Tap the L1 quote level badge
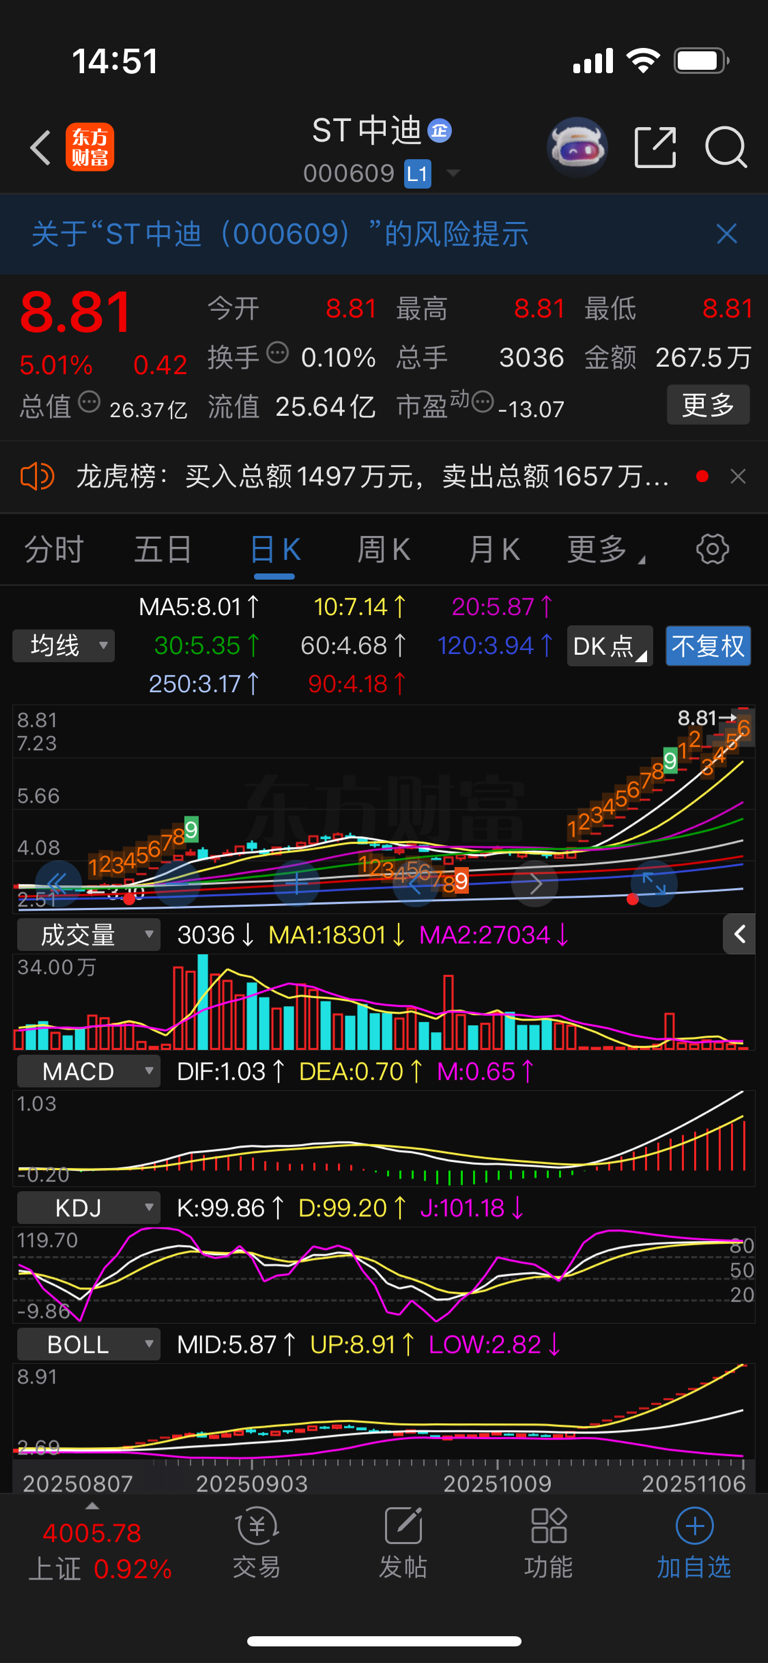Image resolution: width=768 pixels, height=1663 pixels. [x=417, y=174]
